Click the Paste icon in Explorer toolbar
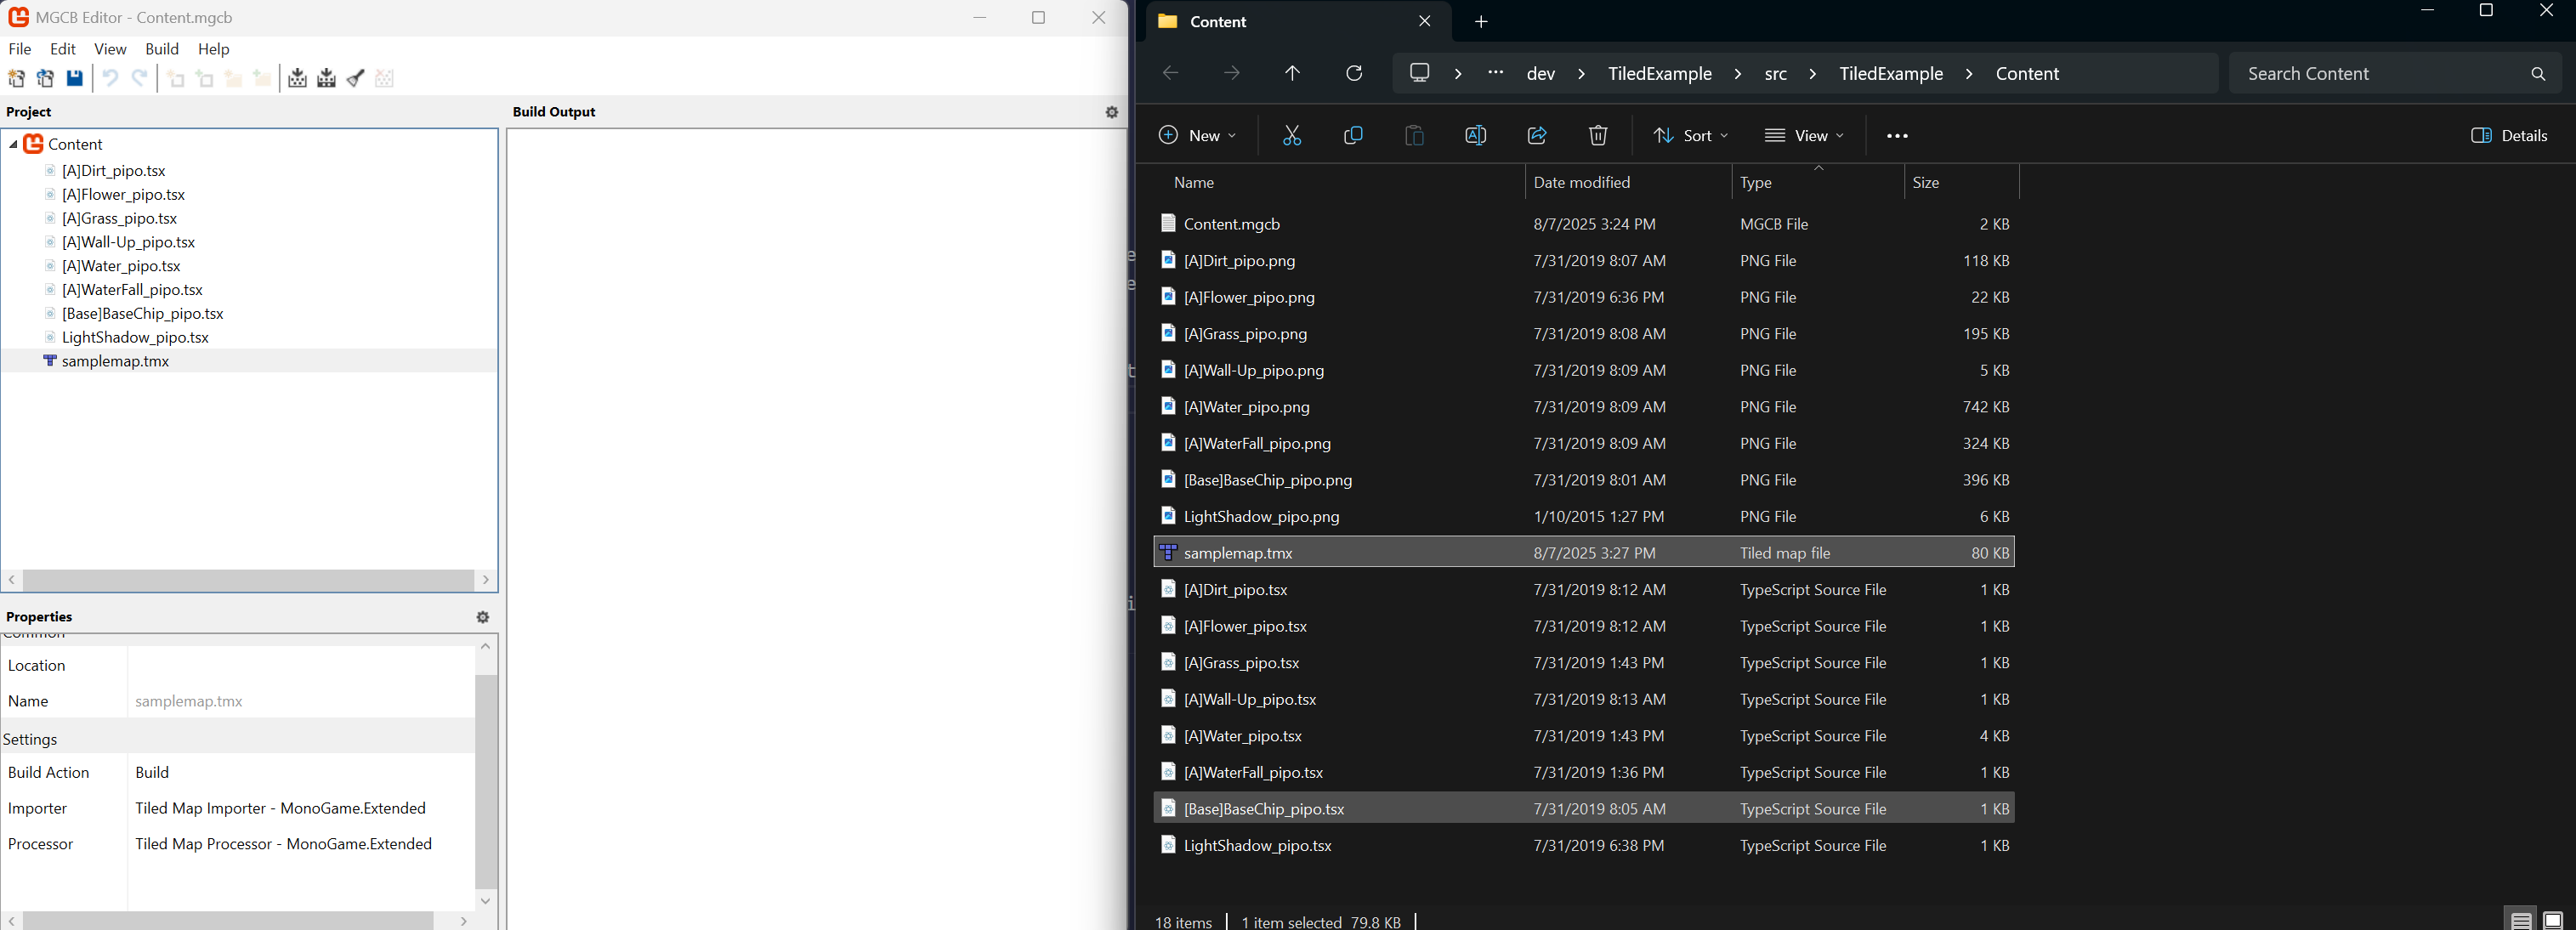Screen dimensions: 2576x930 click(1414, 135)
